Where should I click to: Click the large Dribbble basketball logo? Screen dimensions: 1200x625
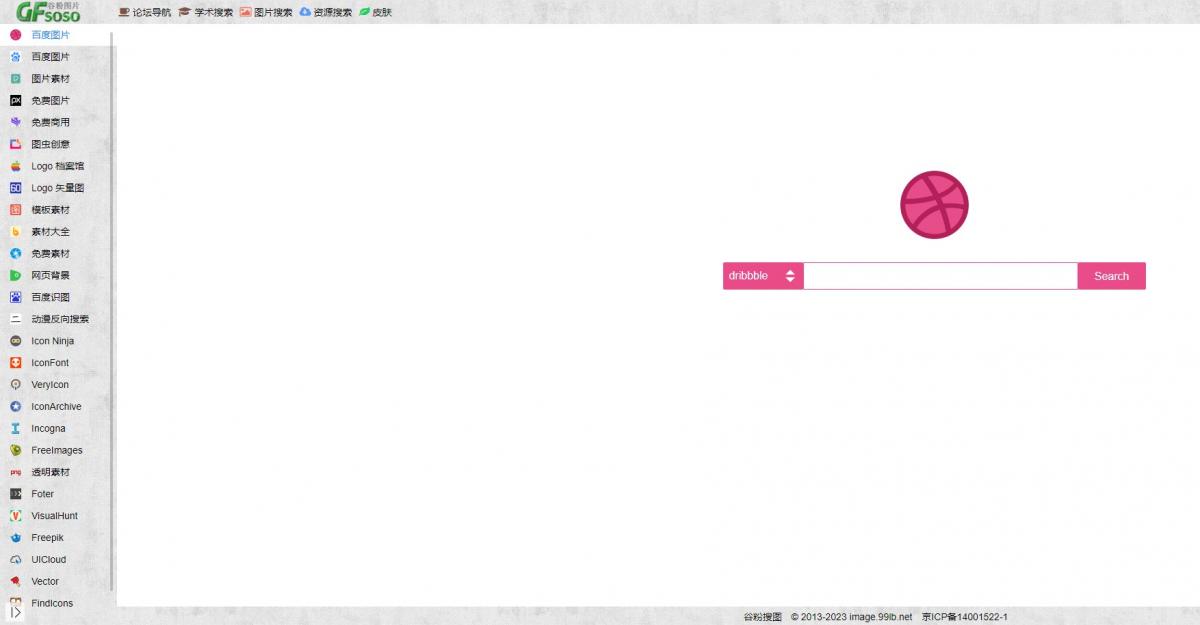point(934,205)
